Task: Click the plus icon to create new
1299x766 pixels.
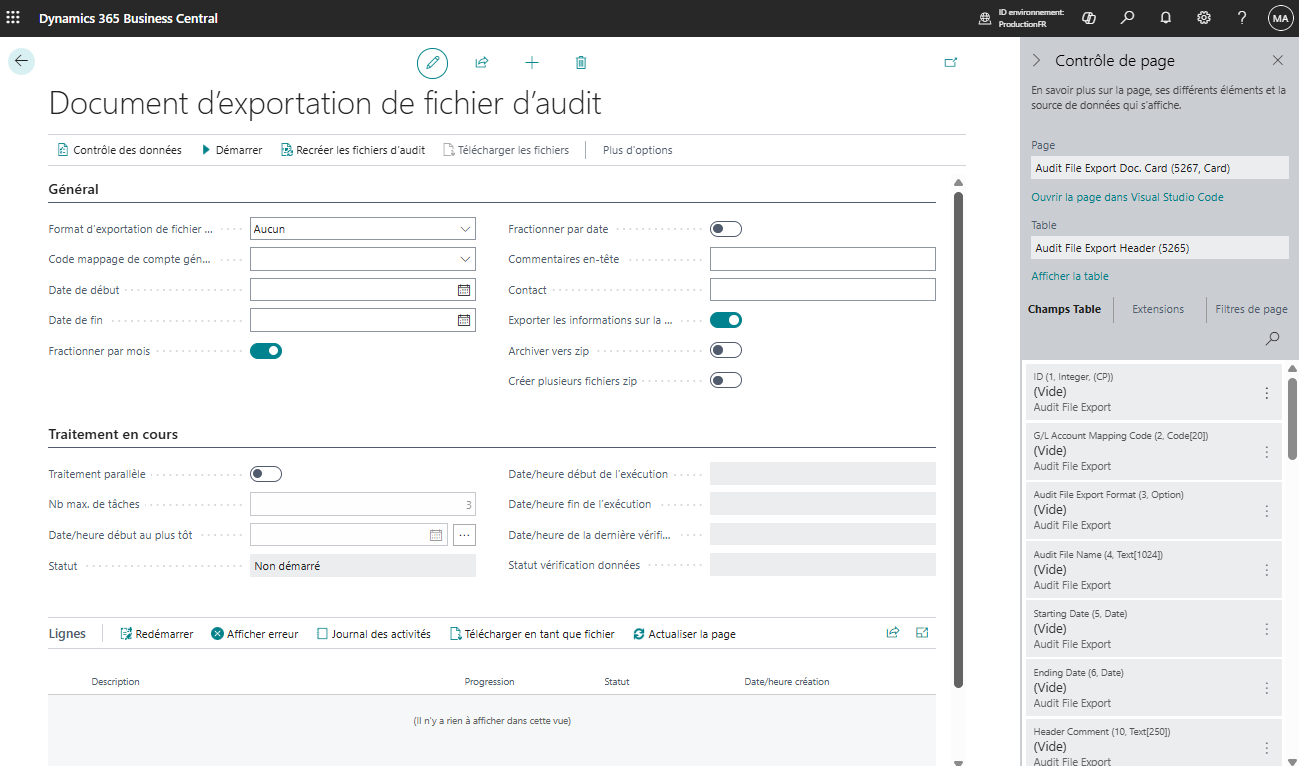Action: pyautogui.click(x=532, y=63)
